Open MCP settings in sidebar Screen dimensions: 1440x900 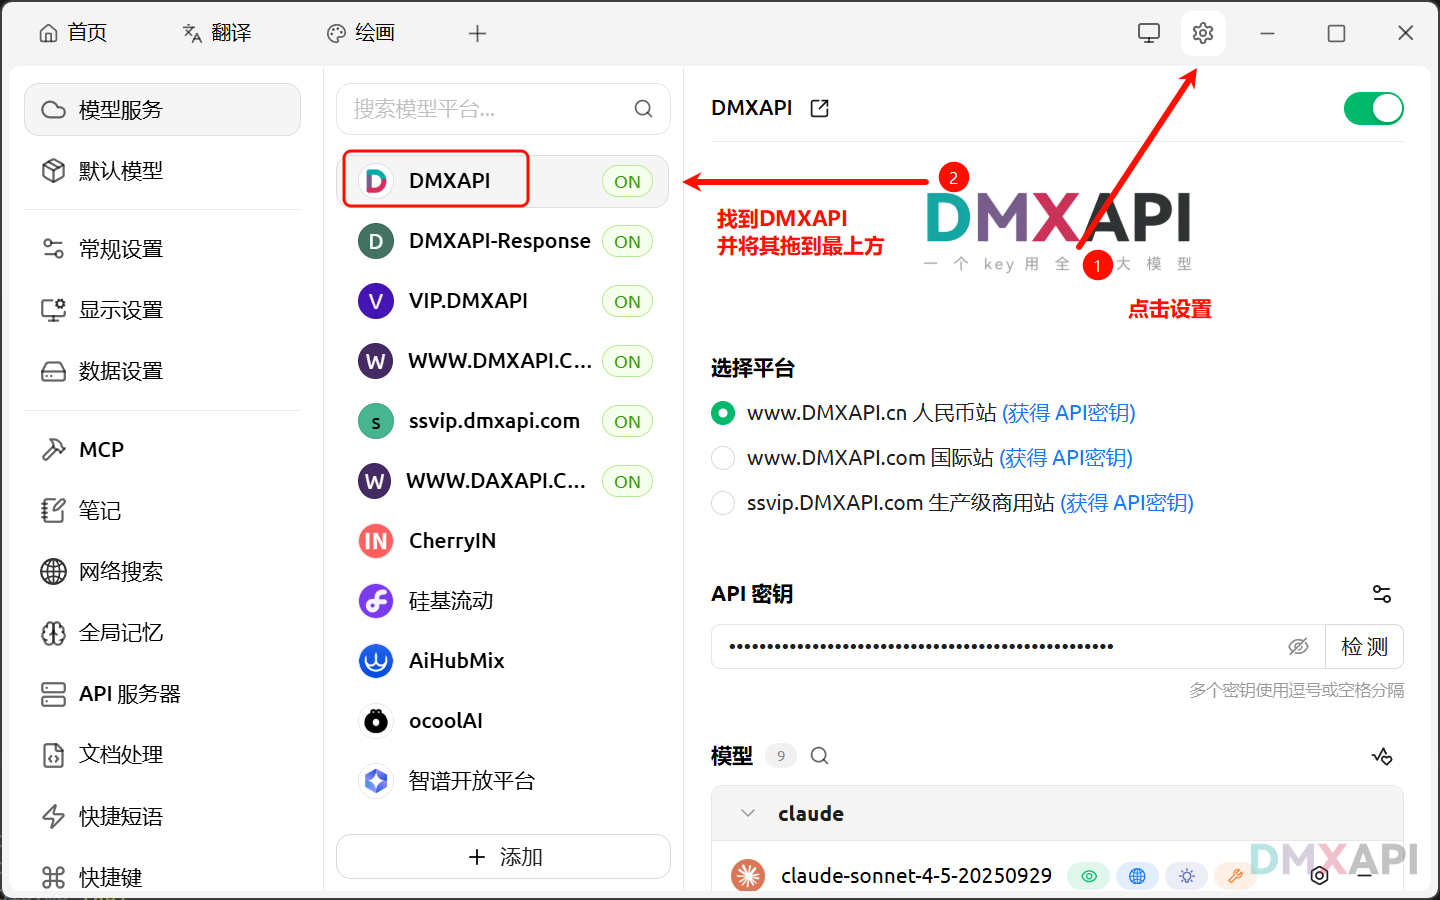(x=101, y=450)
